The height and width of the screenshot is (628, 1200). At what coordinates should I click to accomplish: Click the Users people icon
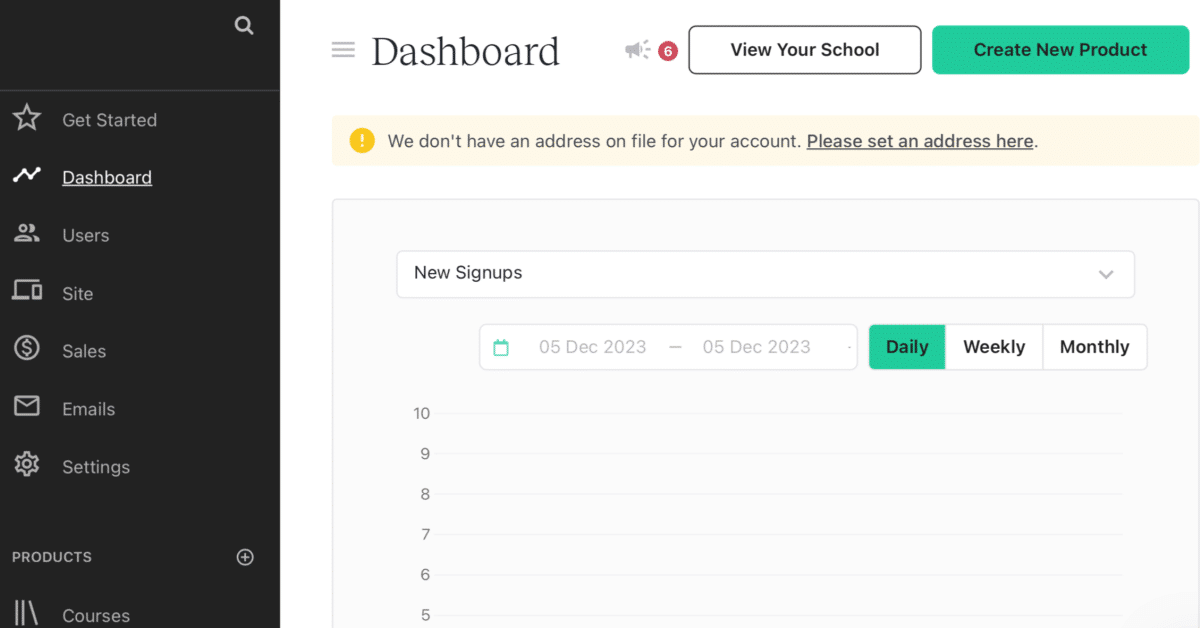point(27,234)
